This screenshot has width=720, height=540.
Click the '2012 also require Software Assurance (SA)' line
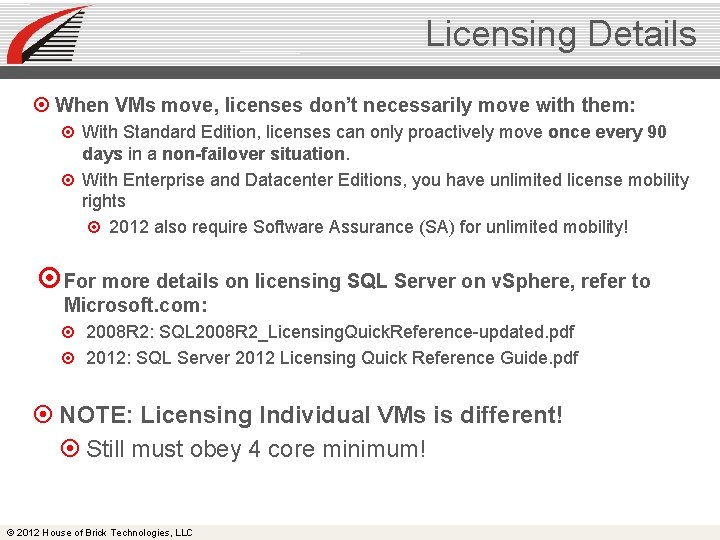[x=368, y=227]
